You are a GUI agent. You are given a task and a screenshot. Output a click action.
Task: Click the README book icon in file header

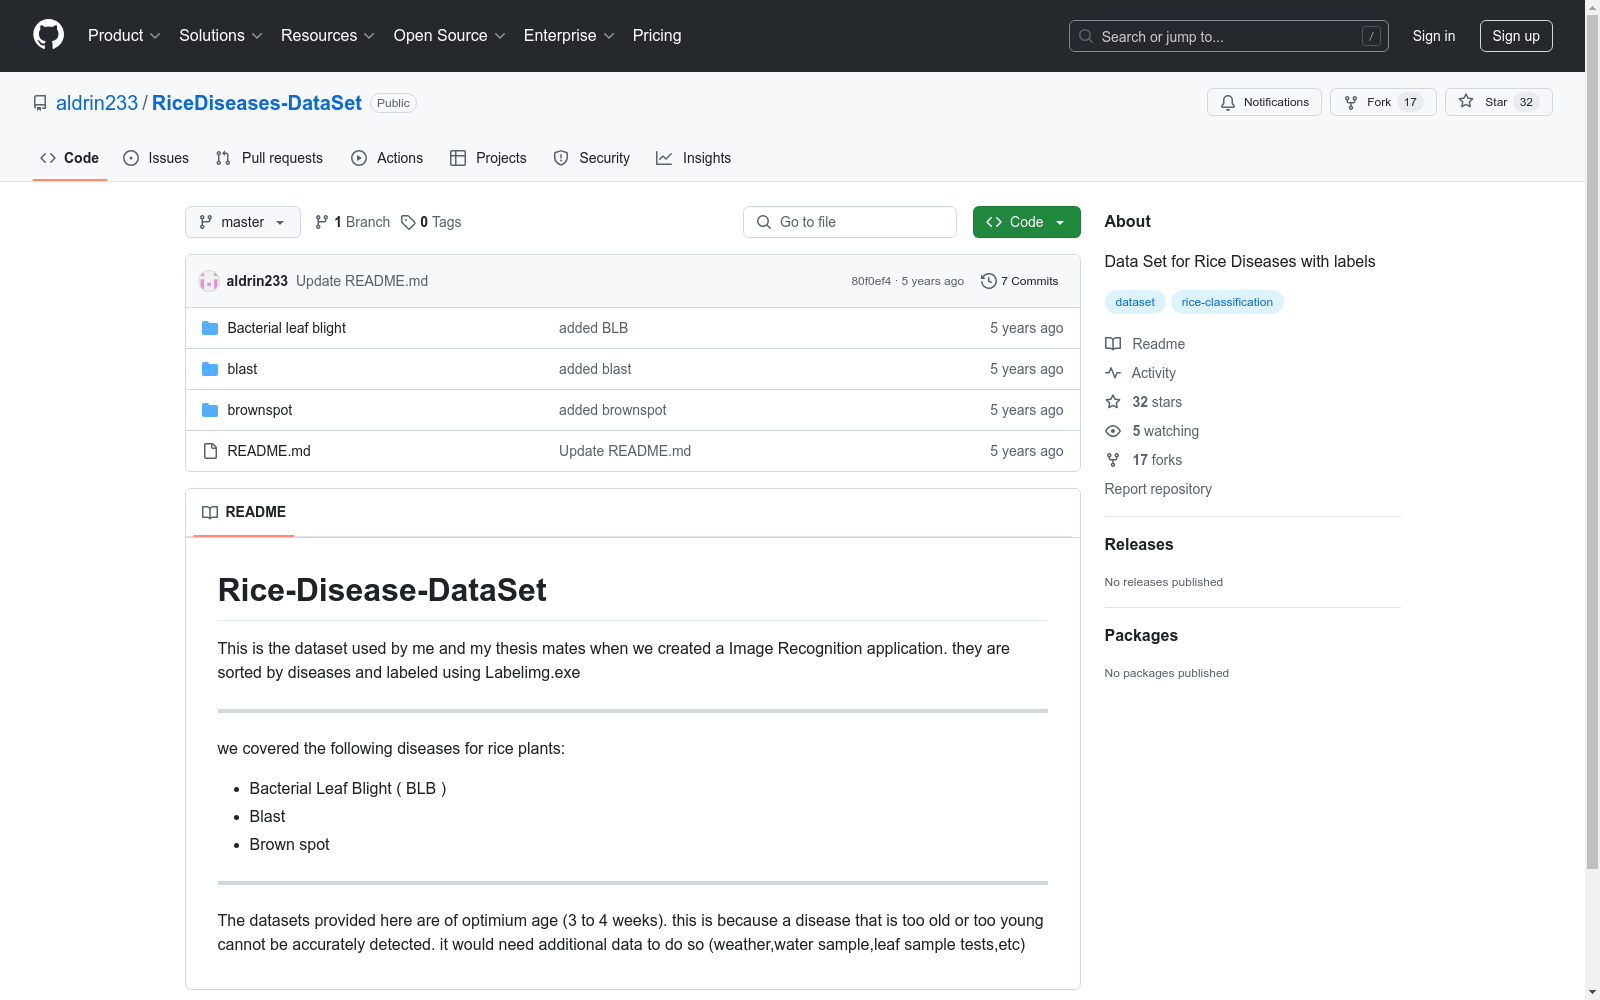210,512
